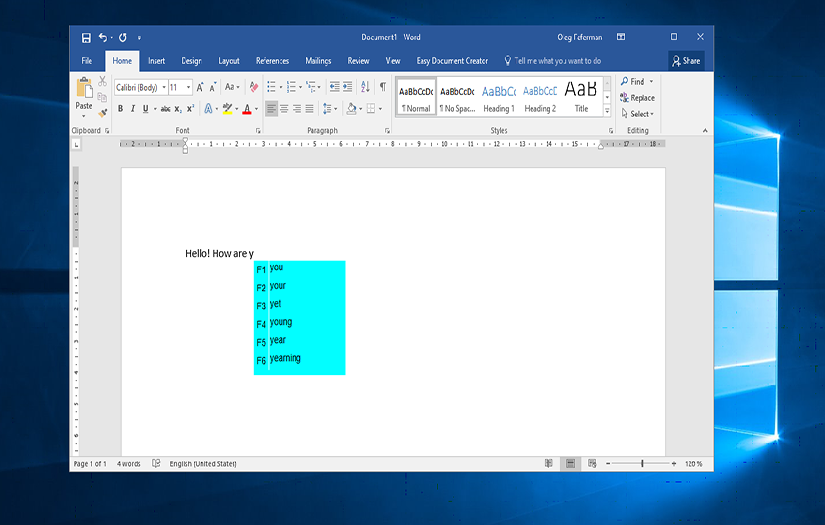The height and width of the screenshot is (525, 825).
Task: Toggle bold formatting
Action: (120, 108)
